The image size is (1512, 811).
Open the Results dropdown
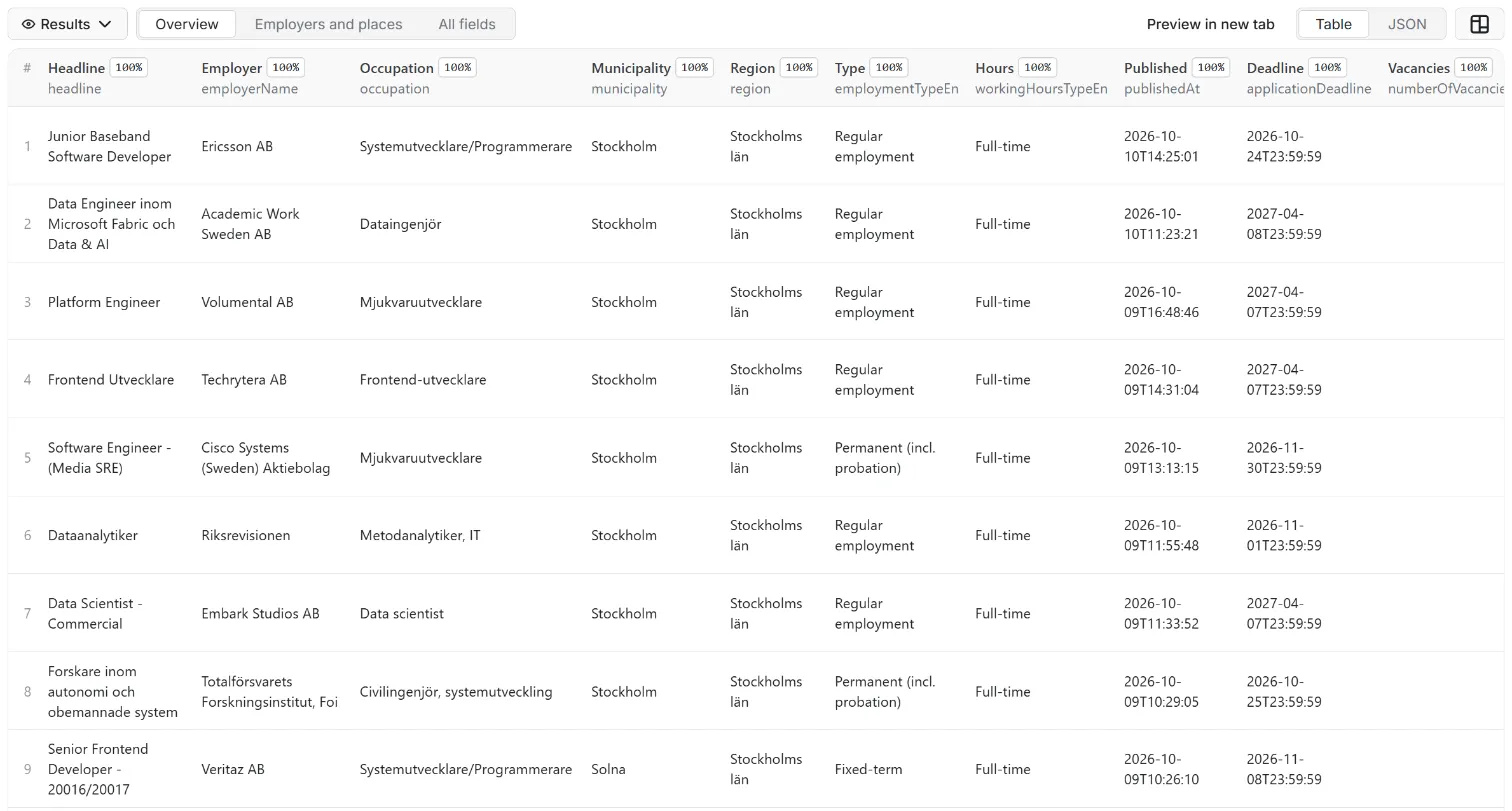pyautogui.click(x=67, y=24)
